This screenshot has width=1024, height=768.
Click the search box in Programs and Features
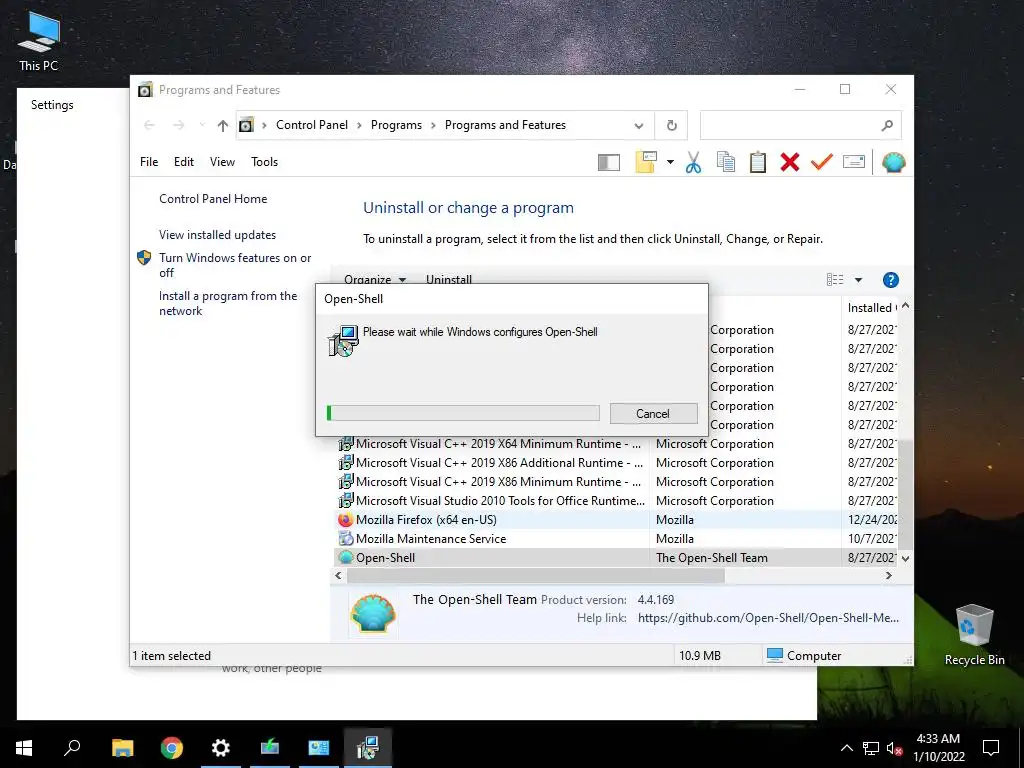click(x=801, y=125)
